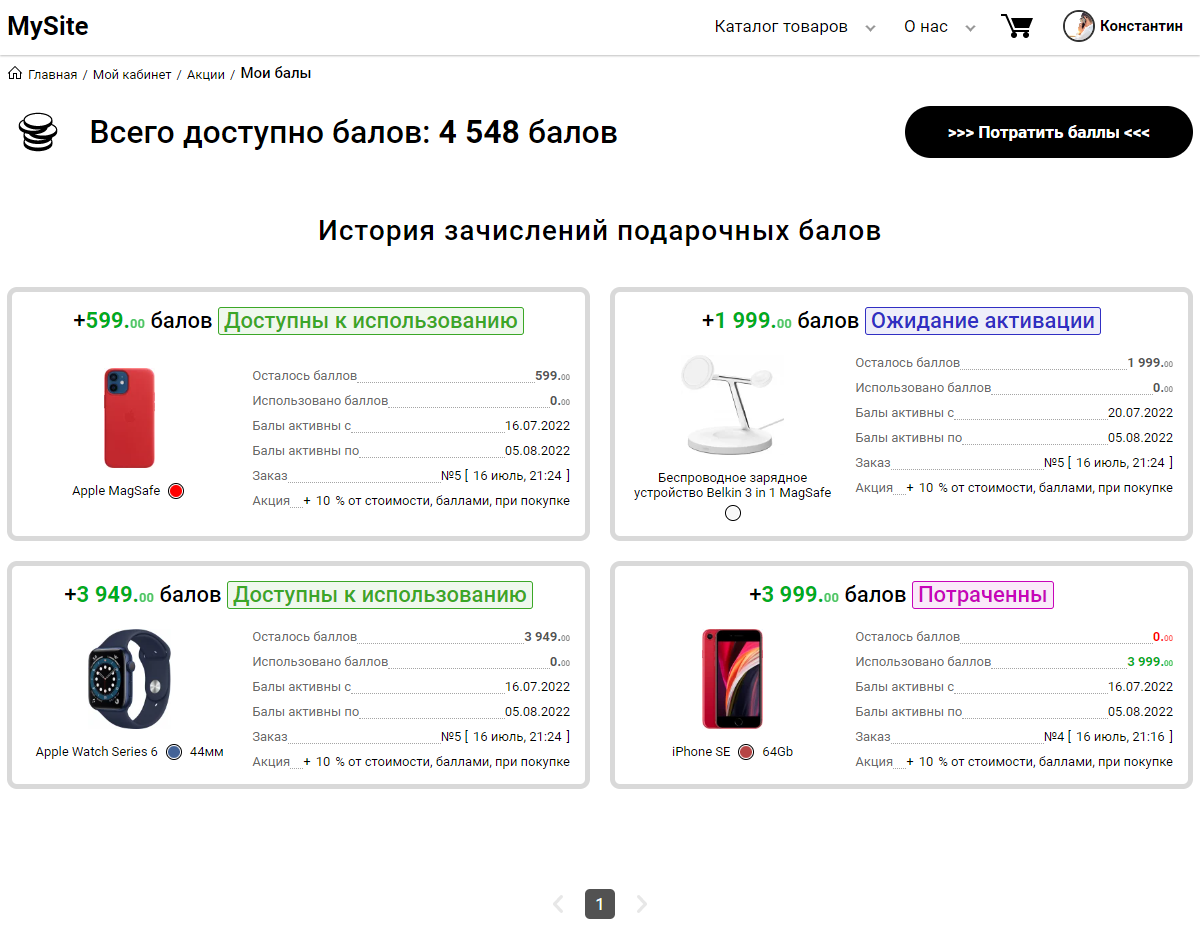Go to next page with right arrow

(x=641, y=903)
